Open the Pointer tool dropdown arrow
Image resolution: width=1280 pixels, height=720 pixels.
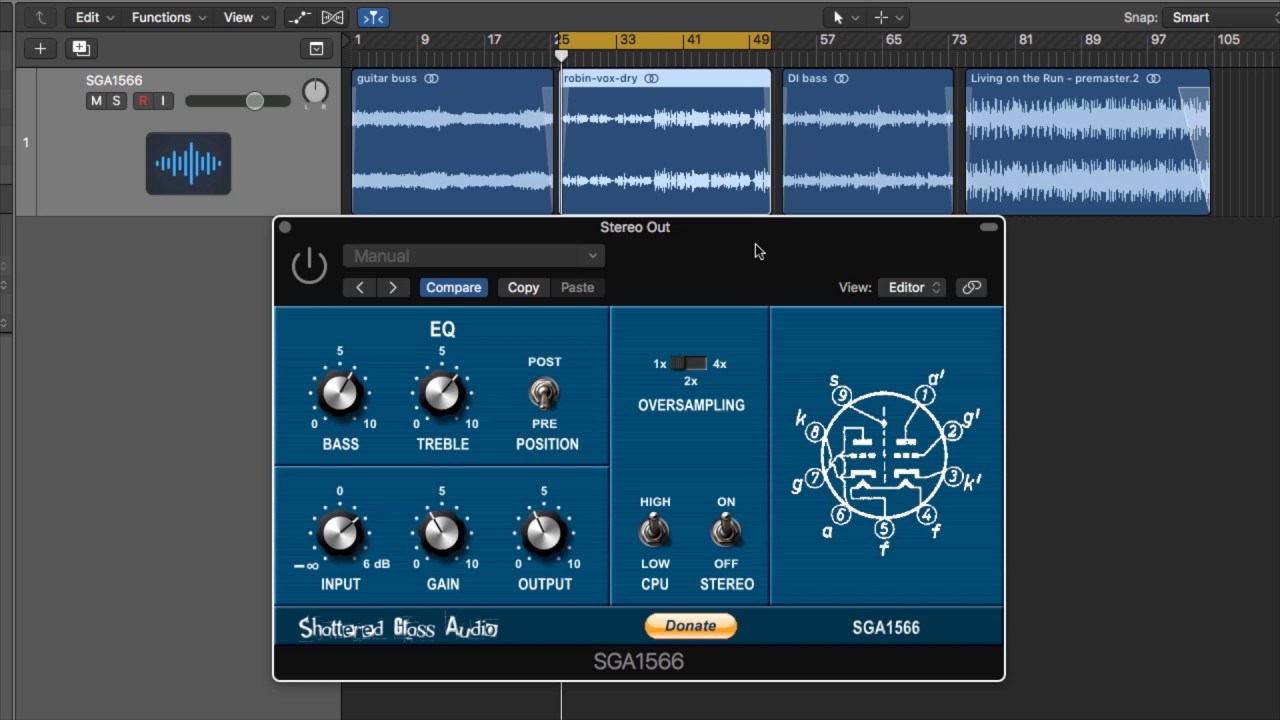pyautogui.click(x=856, y=18)
